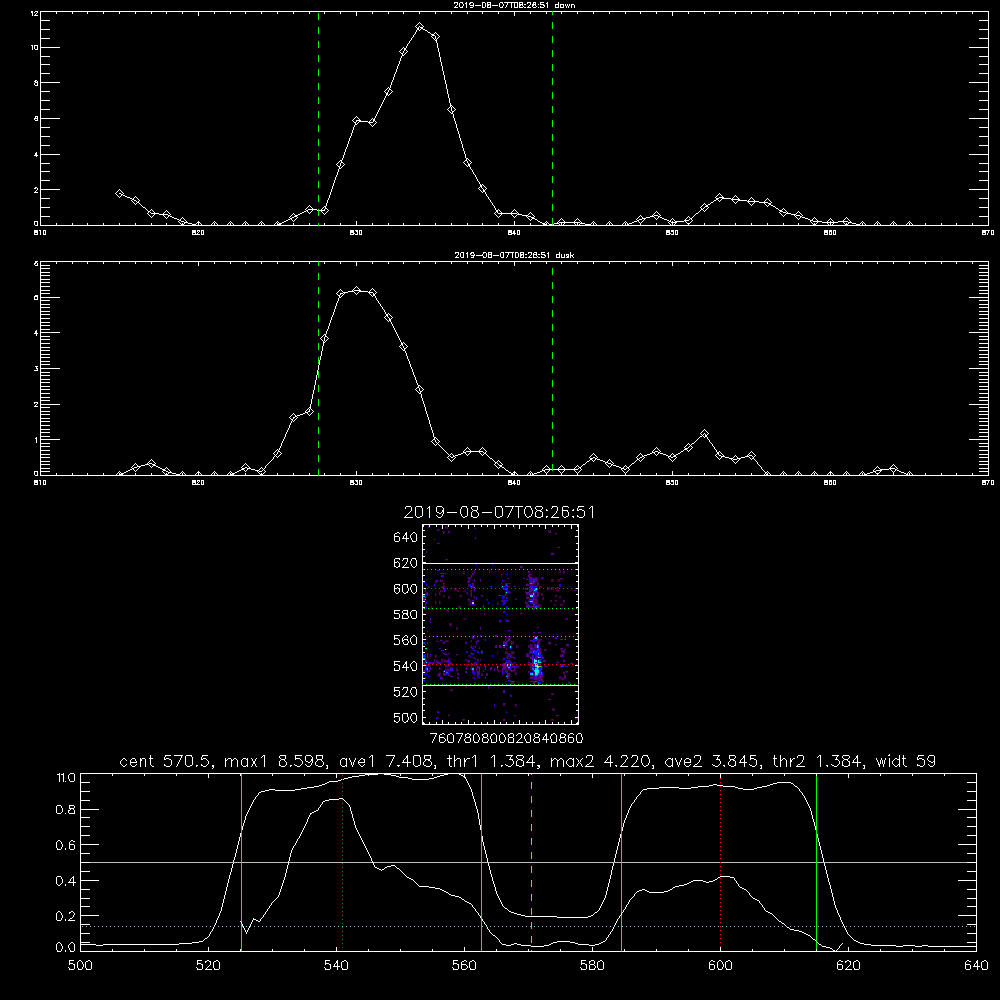Click bottom plot x-axis label 600

coord(720,966)
